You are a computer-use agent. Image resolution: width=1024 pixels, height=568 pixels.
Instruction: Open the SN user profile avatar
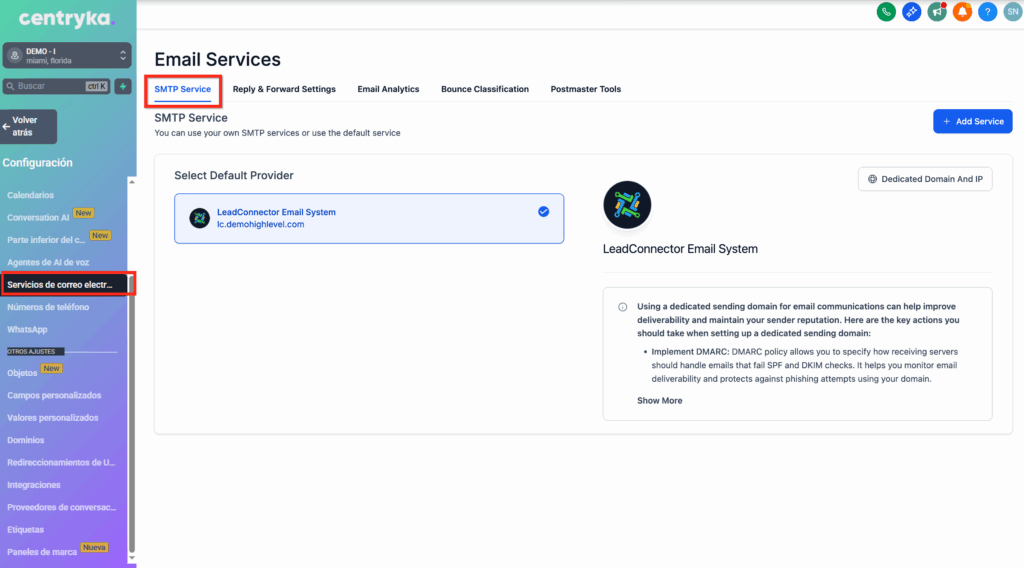coord(1011,12)
